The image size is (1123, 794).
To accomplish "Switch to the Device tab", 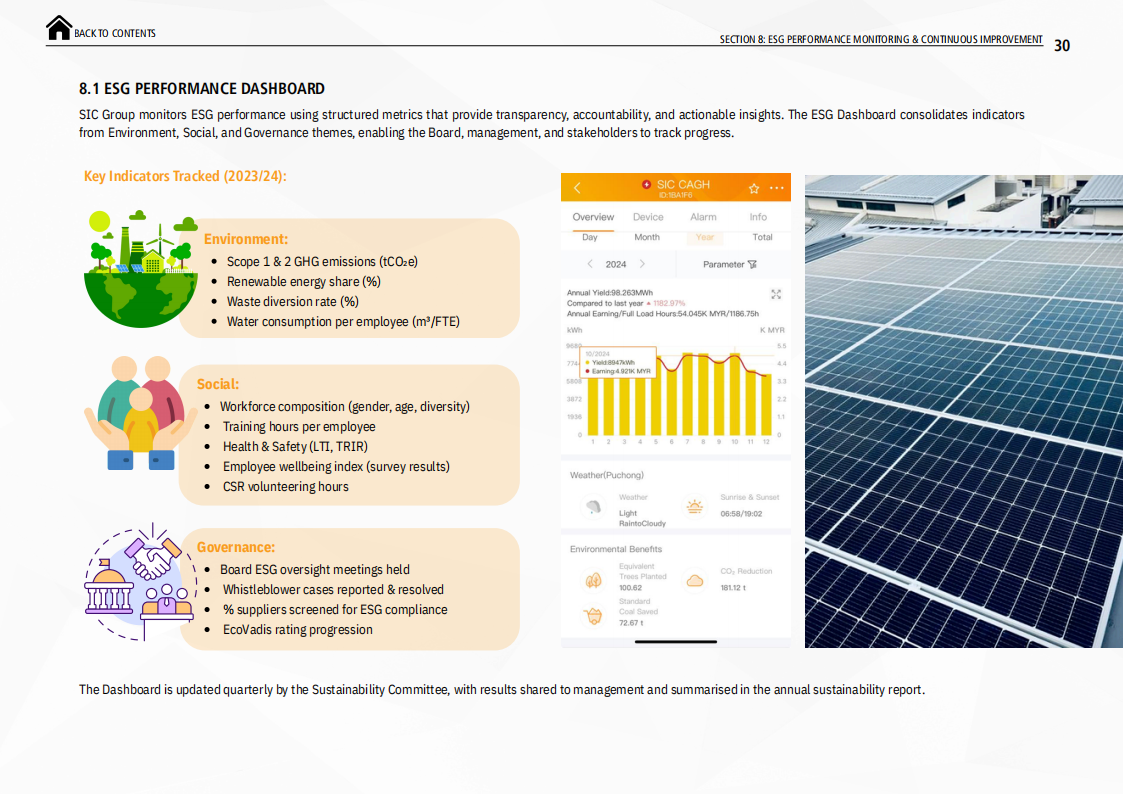I will [648, 217].
